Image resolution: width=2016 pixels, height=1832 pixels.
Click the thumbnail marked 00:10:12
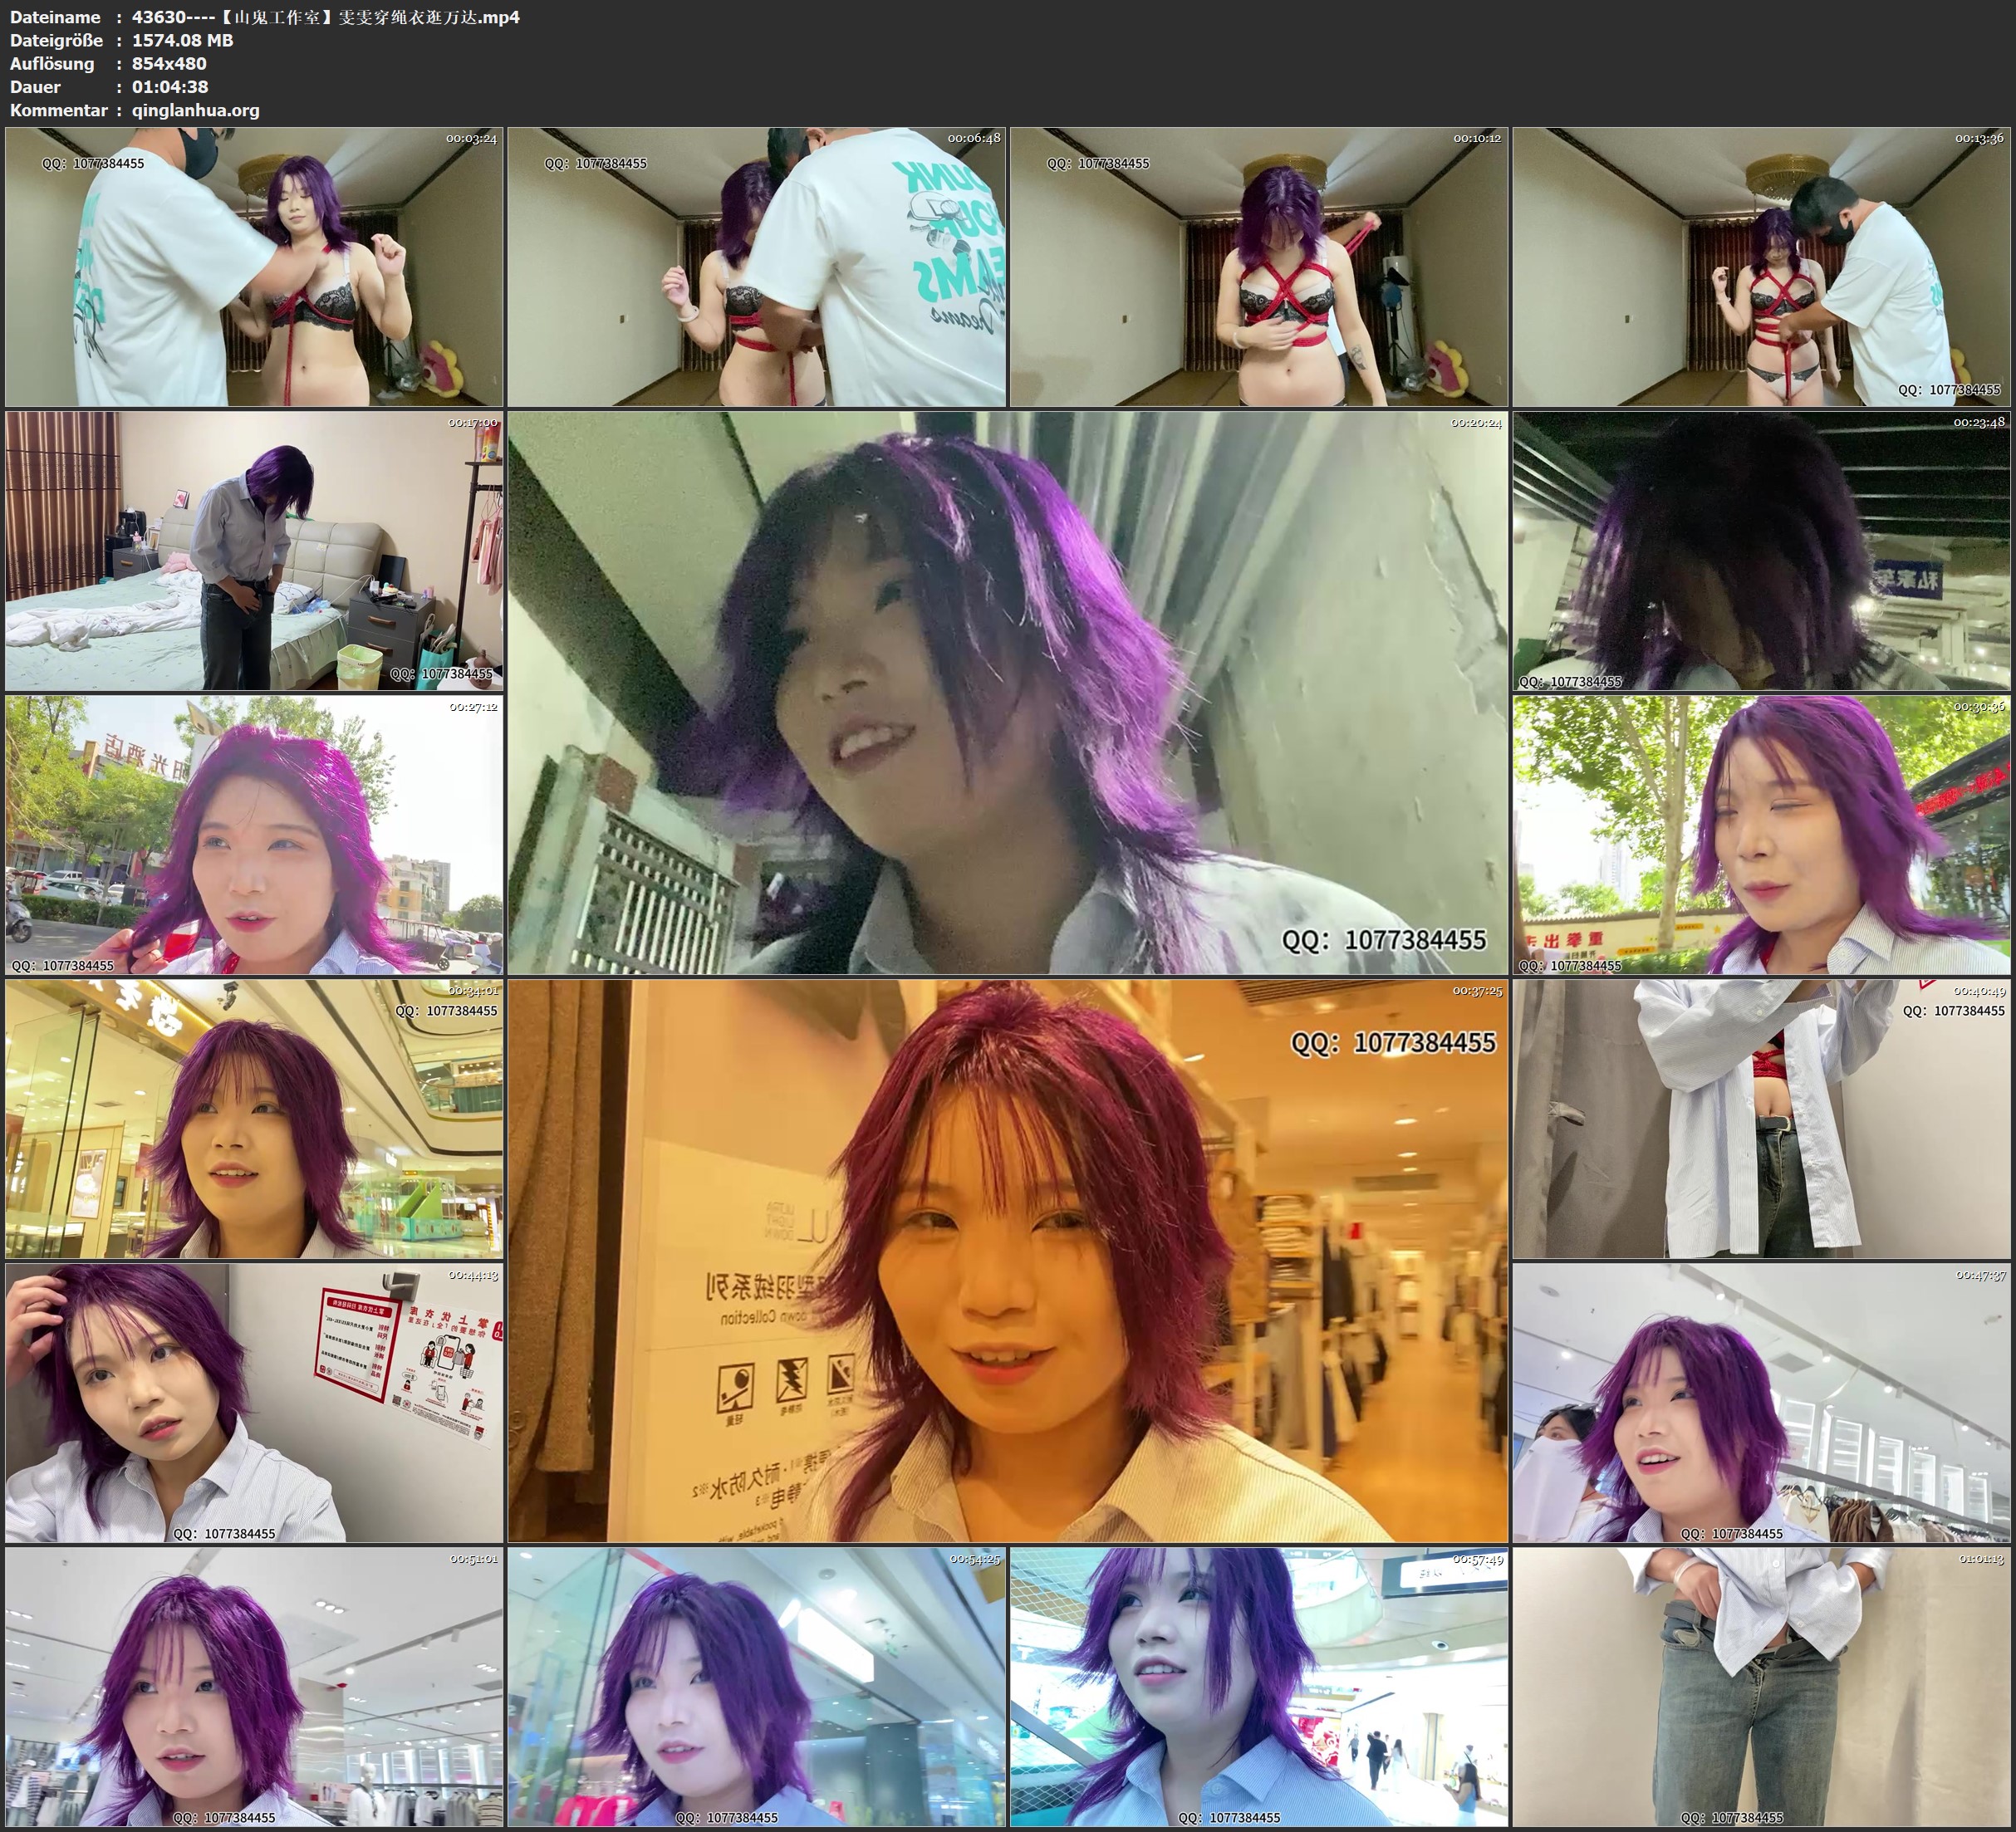click(x=1258, y=266)
